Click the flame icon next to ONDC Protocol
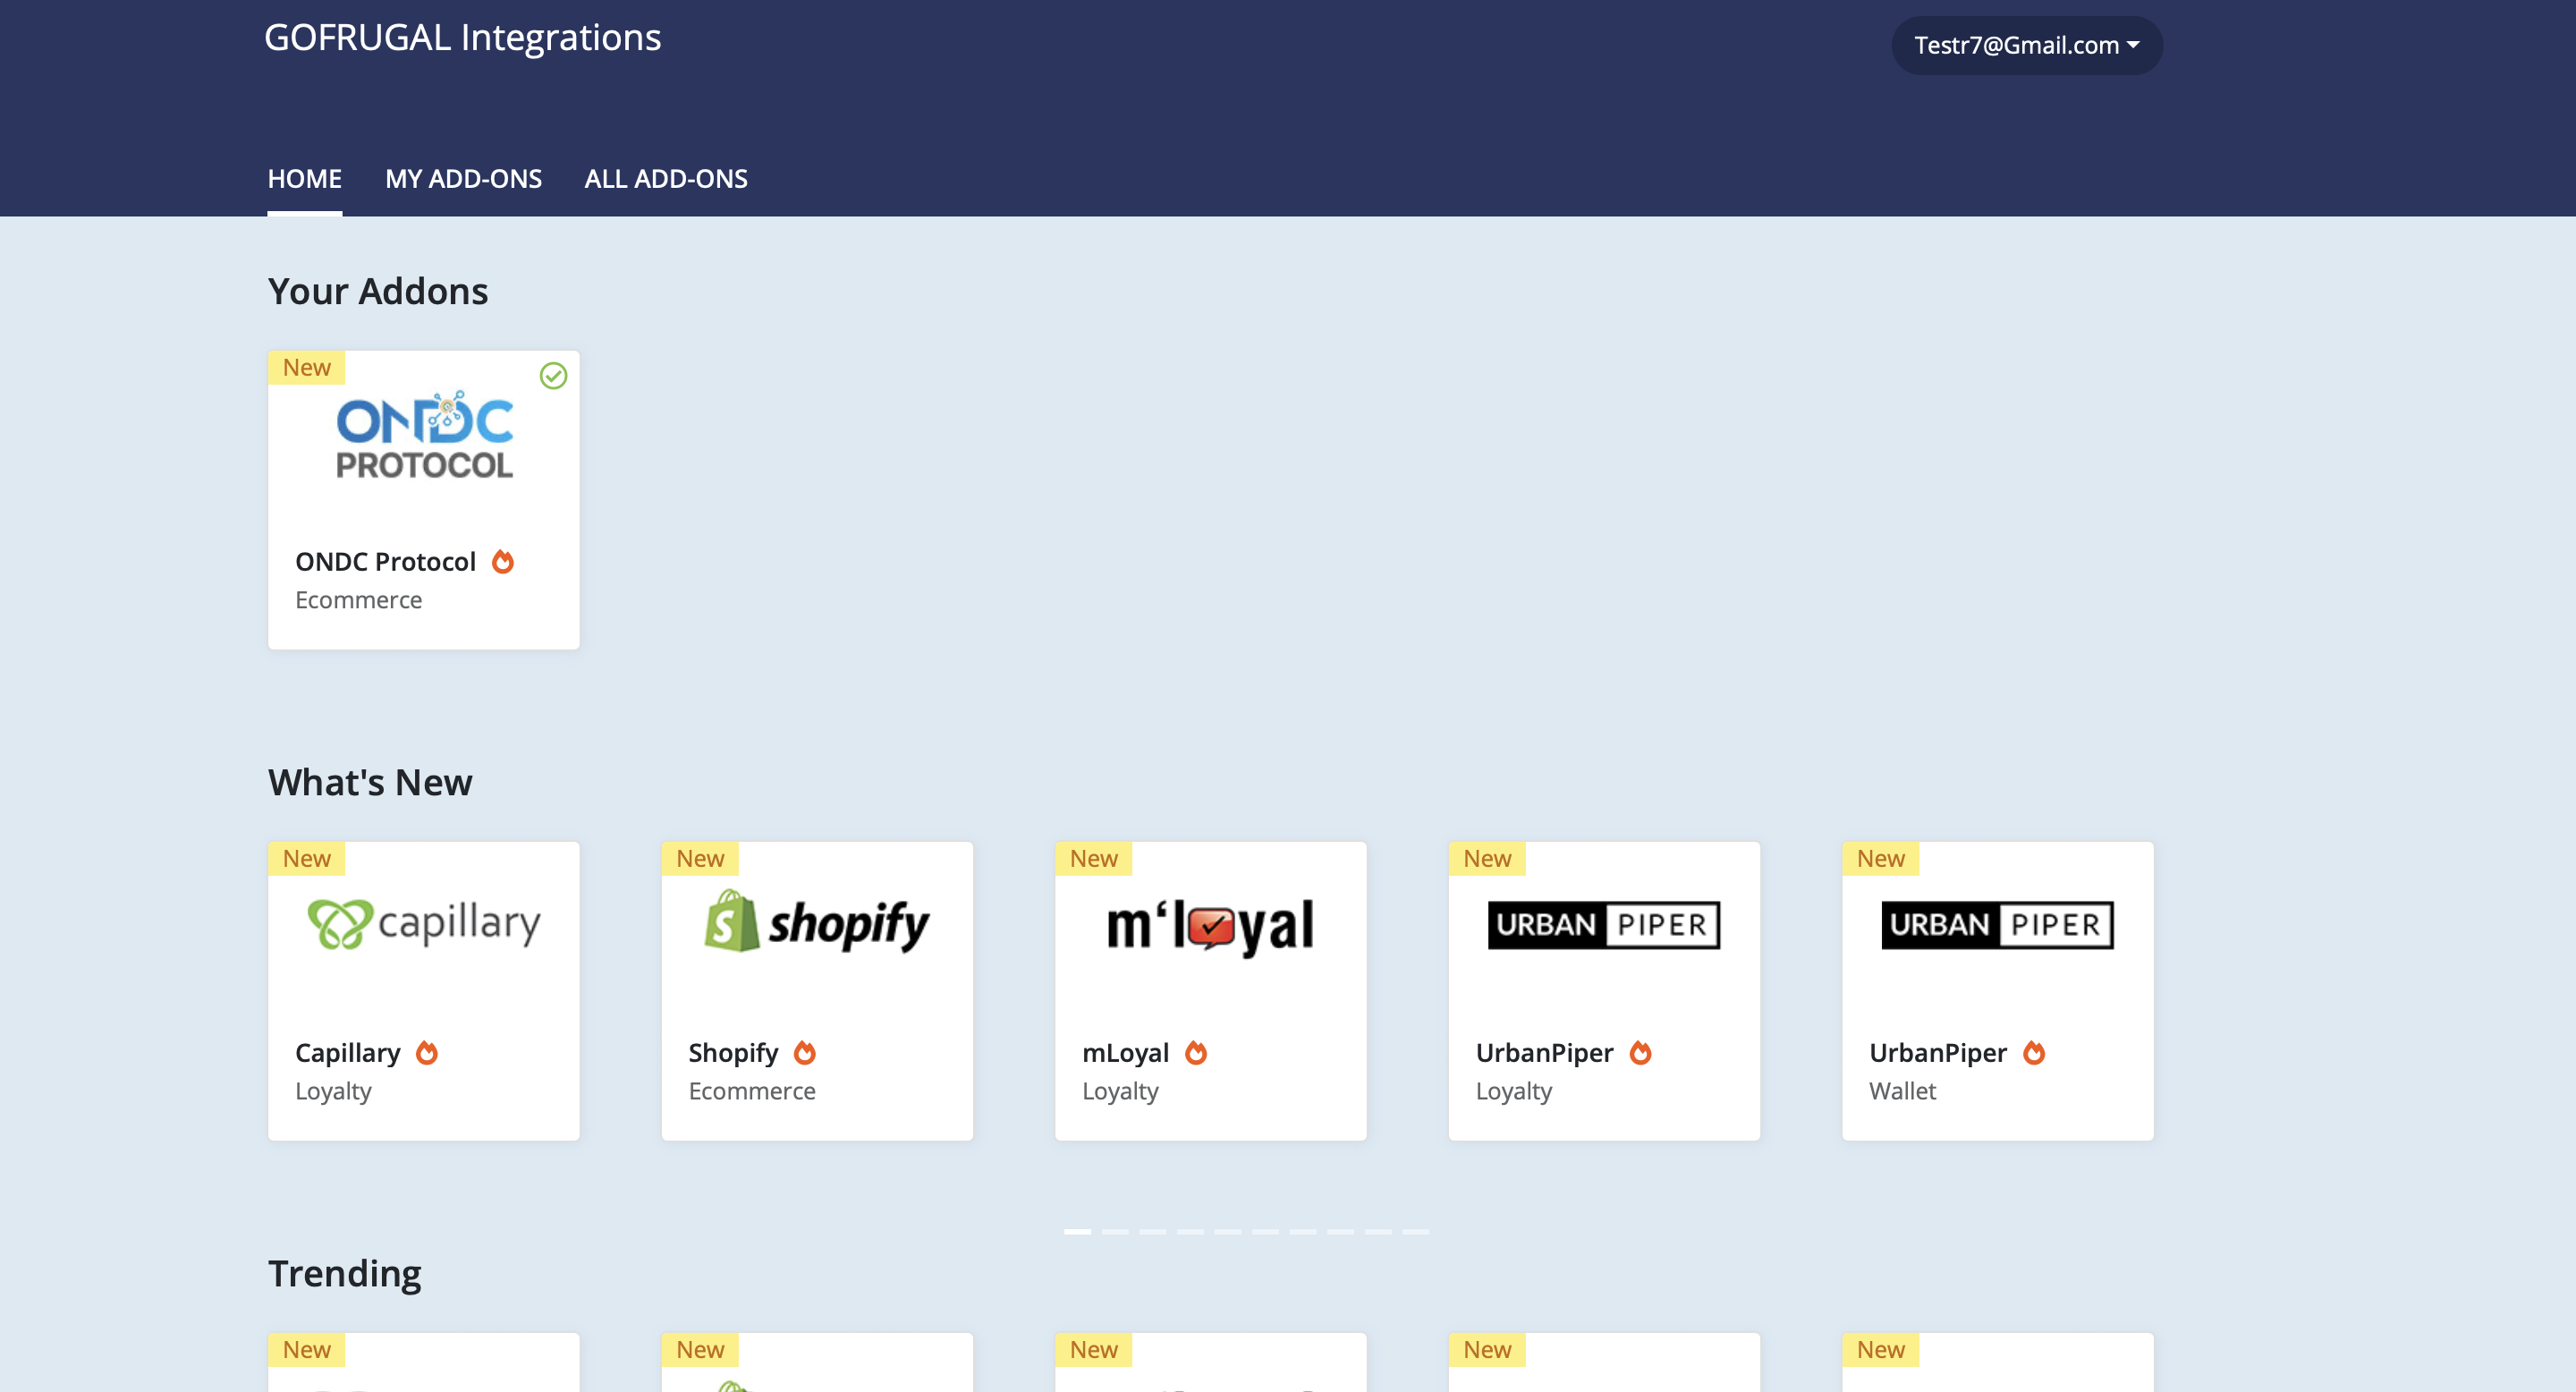The height and width of the screenshot is (1392, 2576). (x=503, y=562)
